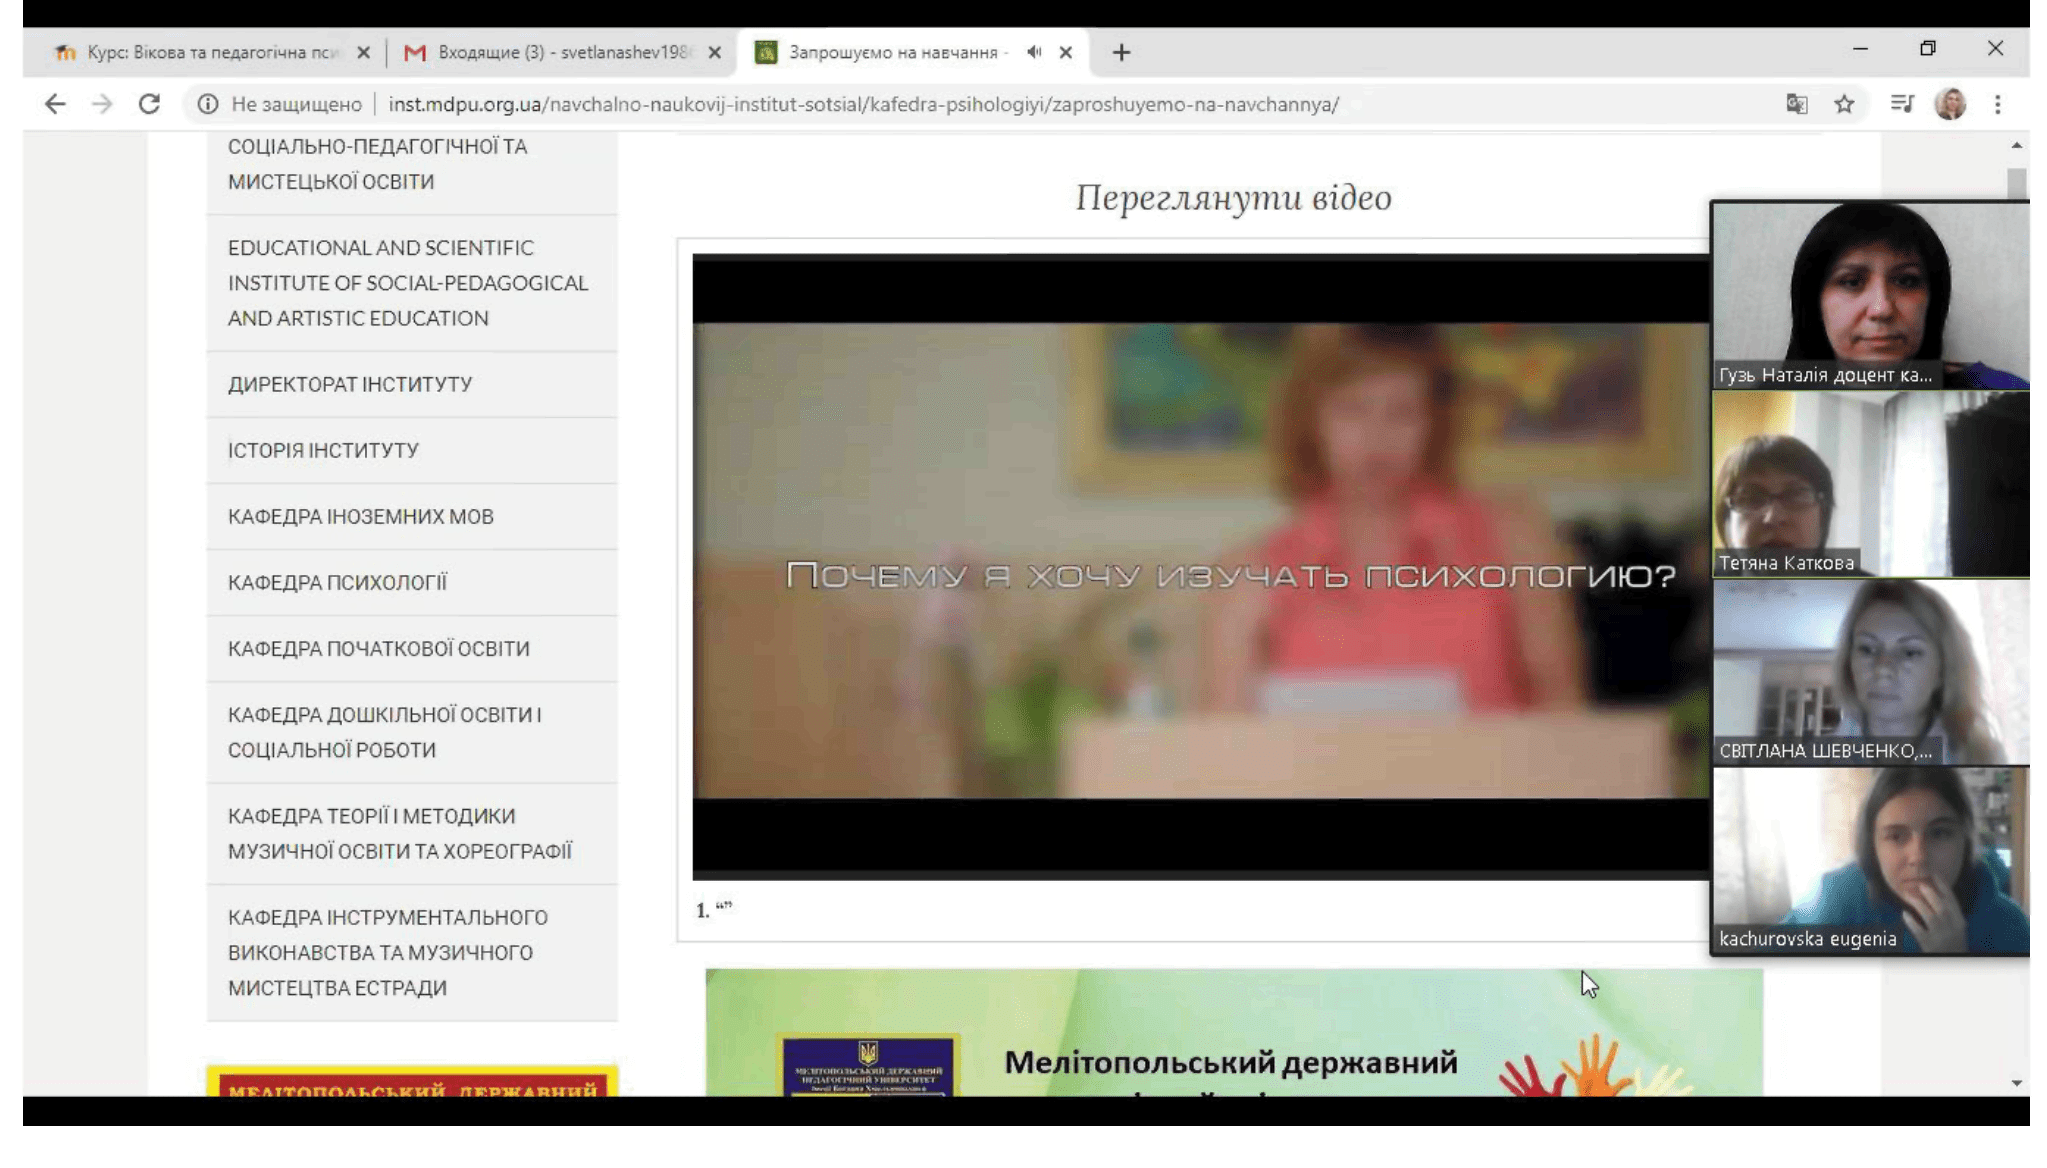Switch to the 'Курс: Вікова та педагогічна' tab
Image resolution: width=2047 pixels, height=1168 pixels.
pyautogui.click(x=210, y=52)
